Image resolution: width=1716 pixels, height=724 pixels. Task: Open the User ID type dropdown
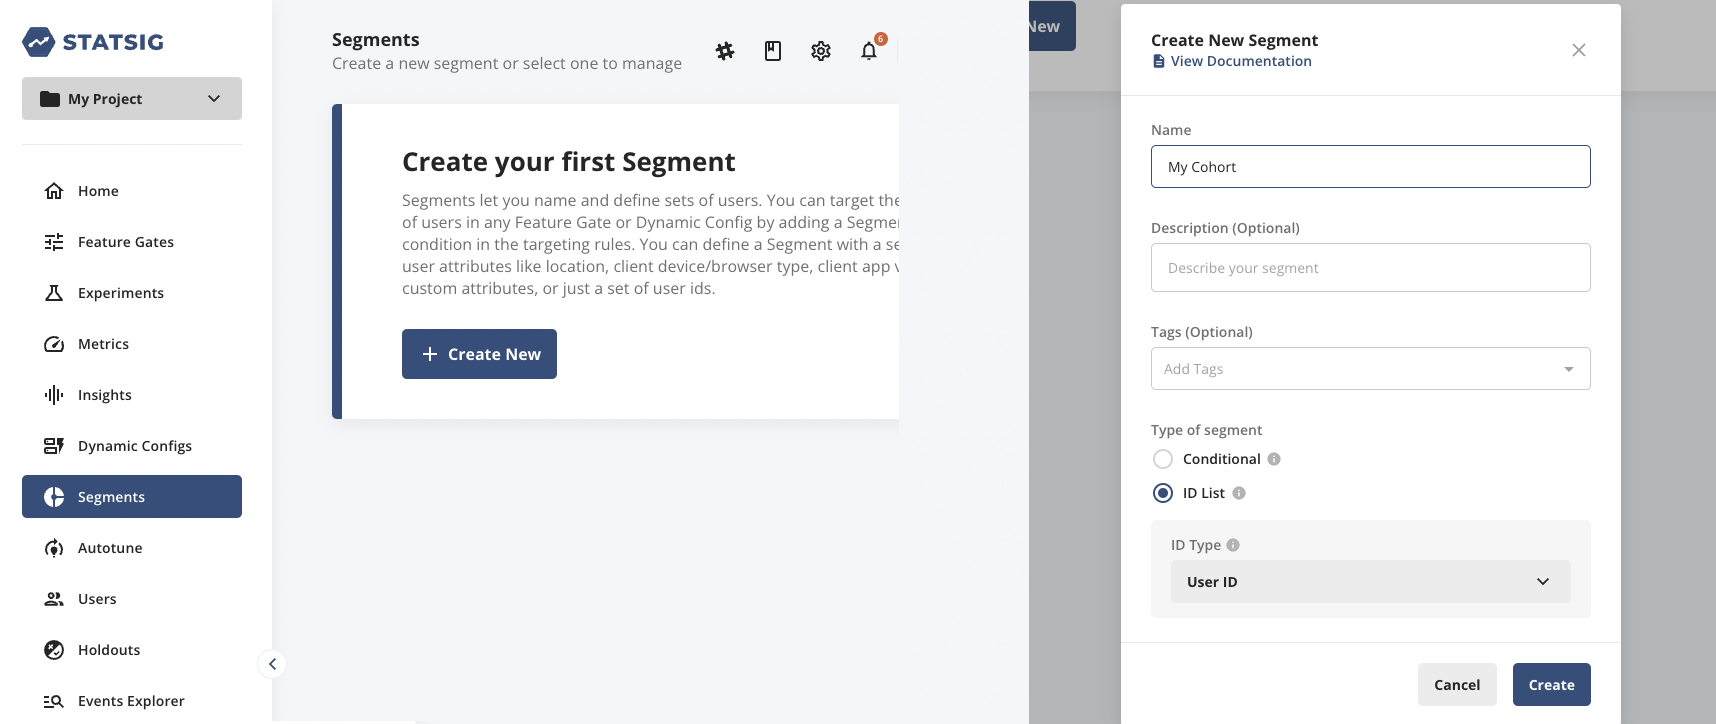tap(1371, 582)
